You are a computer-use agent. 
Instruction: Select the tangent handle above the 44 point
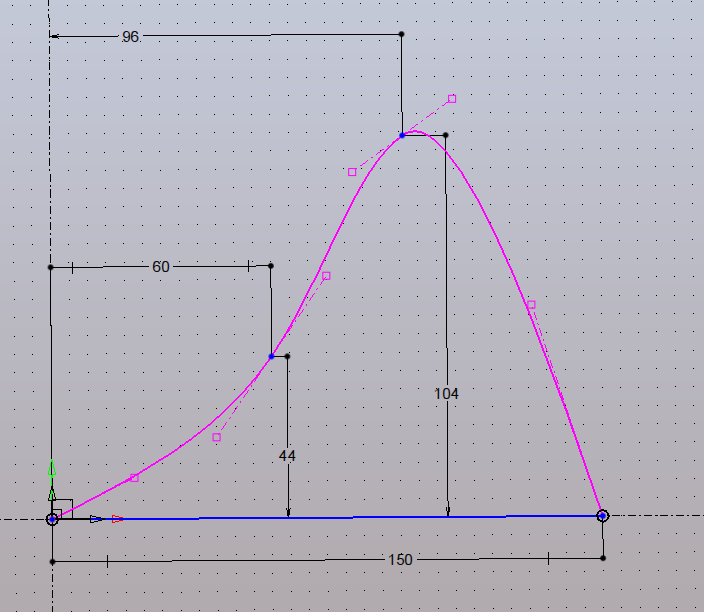click(x=326, y=276)
